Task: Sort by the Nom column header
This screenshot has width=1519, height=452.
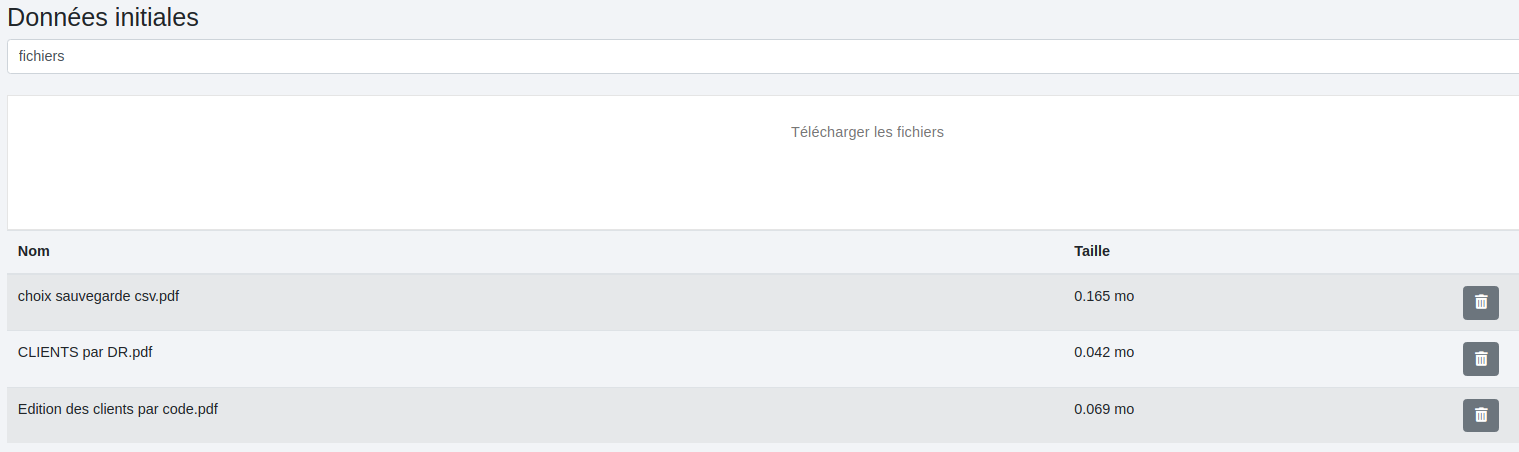Action: [x=34, y=251]
